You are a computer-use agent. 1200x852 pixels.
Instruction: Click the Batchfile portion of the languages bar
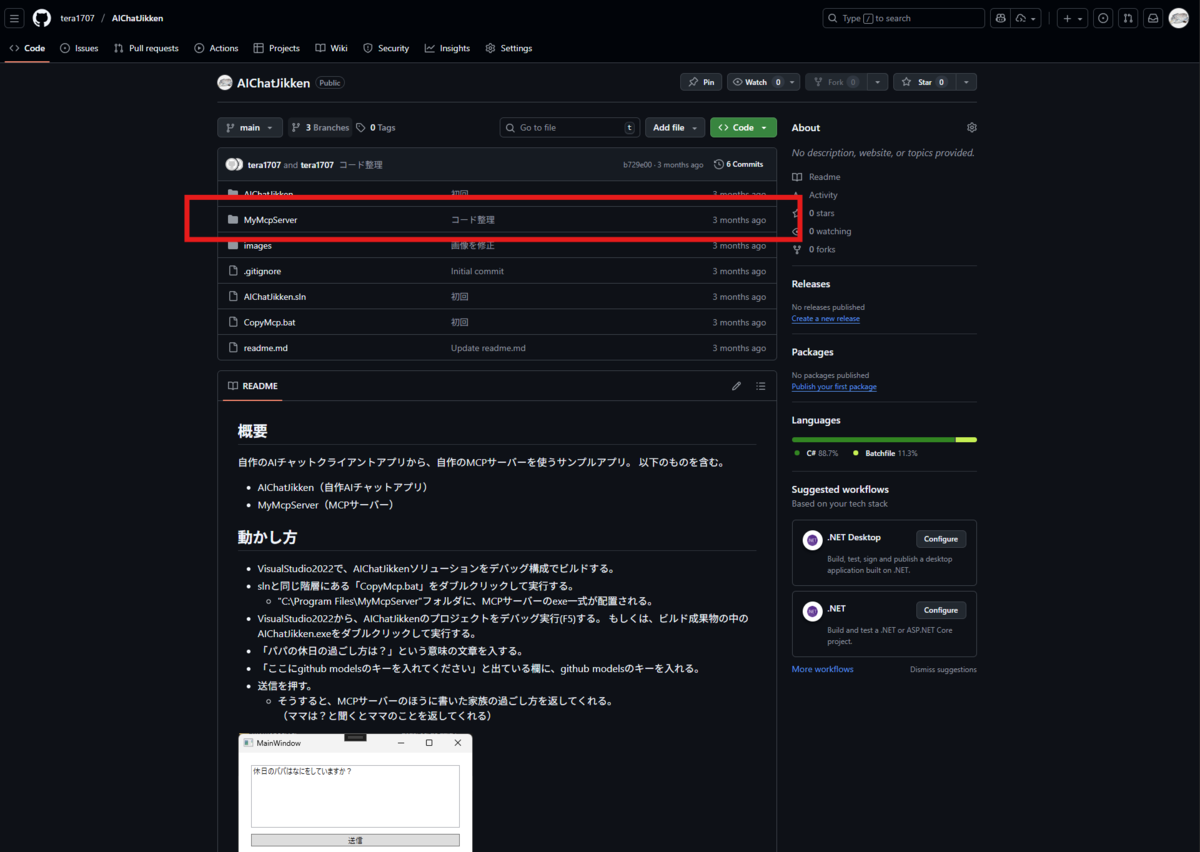click(x=966, y=440)
